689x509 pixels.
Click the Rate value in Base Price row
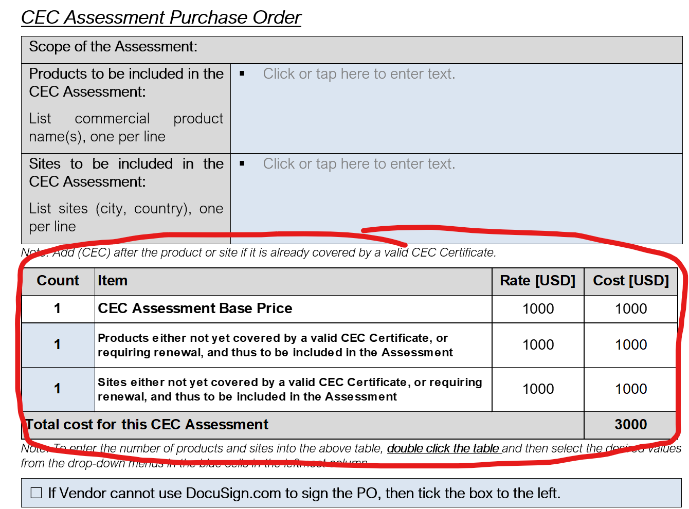[x=537, y=309]
